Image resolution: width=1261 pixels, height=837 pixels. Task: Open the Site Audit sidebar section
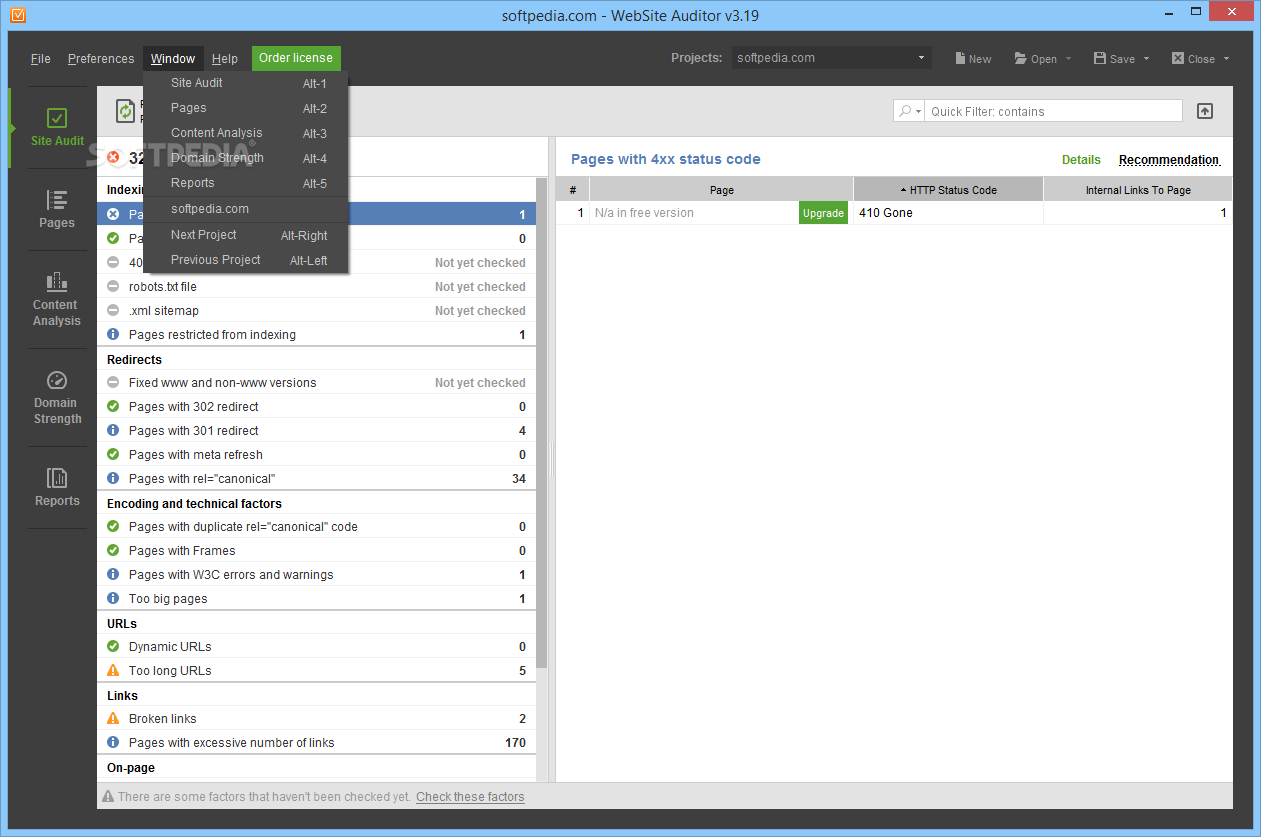click(x=57, y=128)
